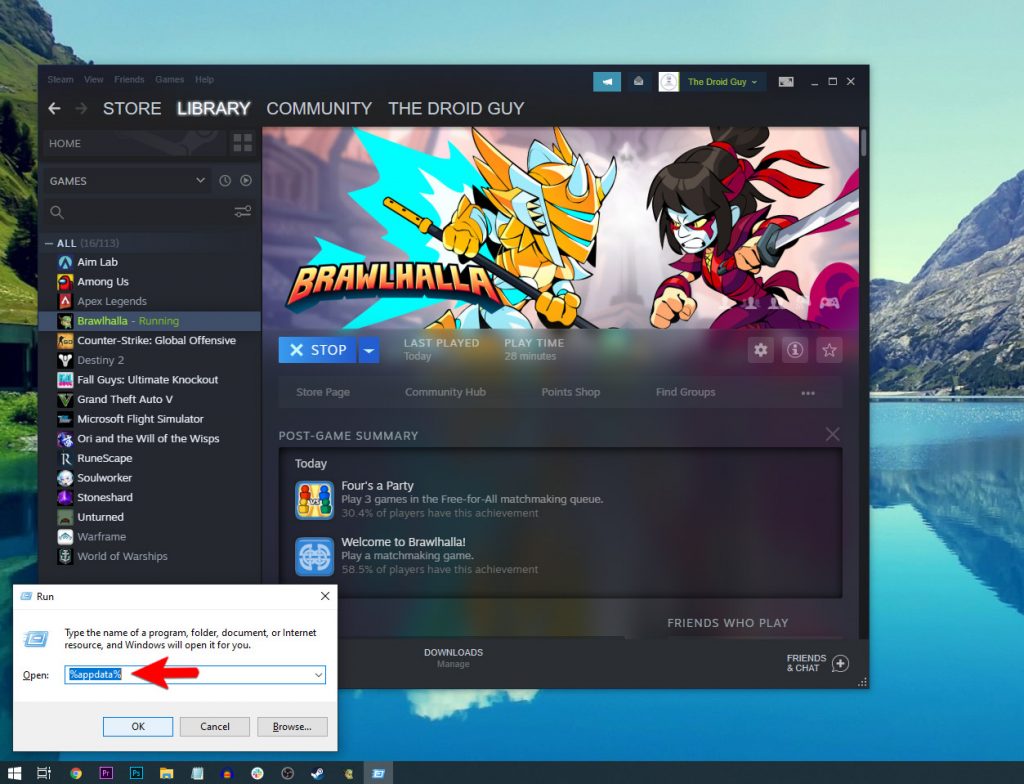This screenshot has width=1024, height=784.
Task: Open the Steam inbox envelope icon
Action: [x=639, y=82]
